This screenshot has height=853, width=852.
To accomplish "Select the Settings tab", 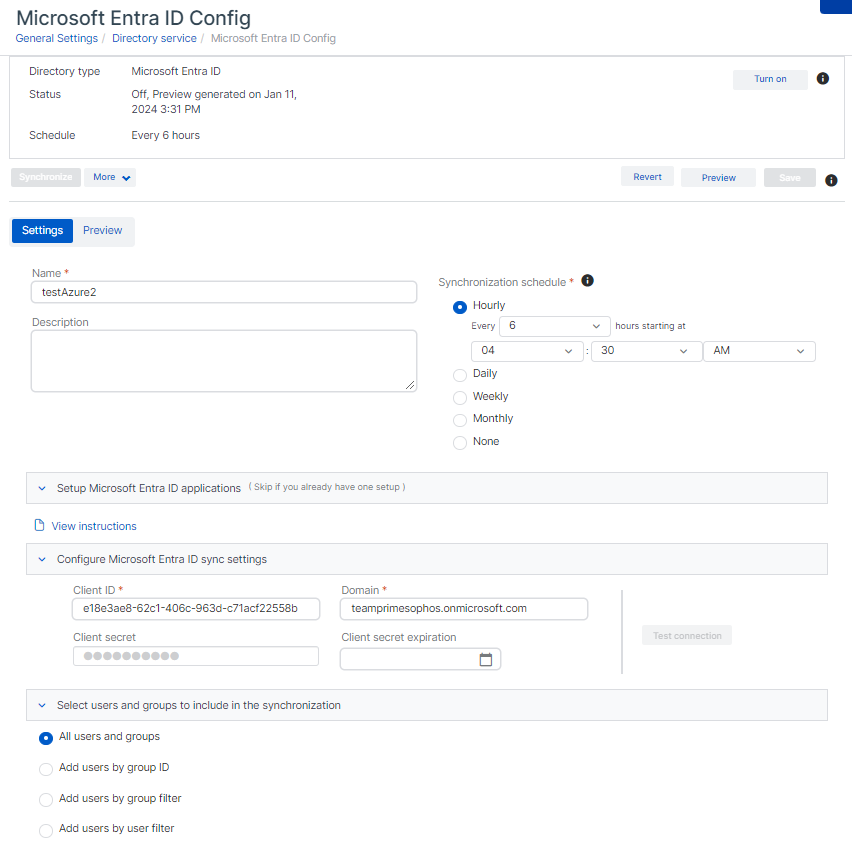I will [43, 231].
